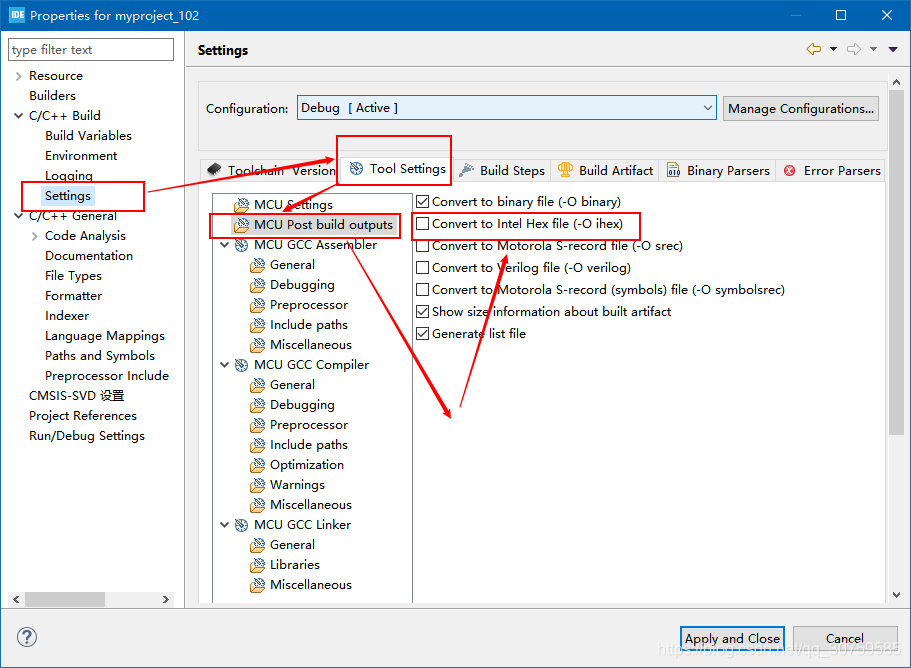
Task: Switch to the Binary Parsers tab
Action: 718,171
